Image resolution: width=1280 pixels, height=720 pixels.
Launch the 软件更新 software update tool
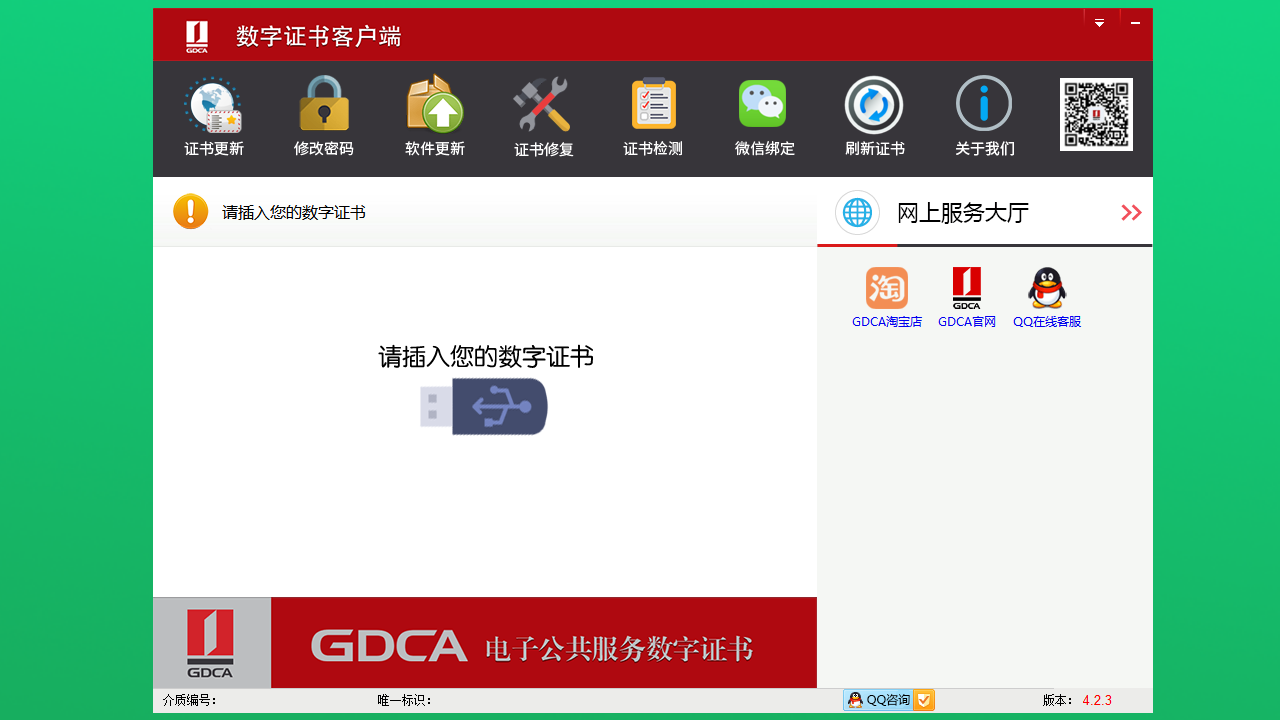click(433, 115)
